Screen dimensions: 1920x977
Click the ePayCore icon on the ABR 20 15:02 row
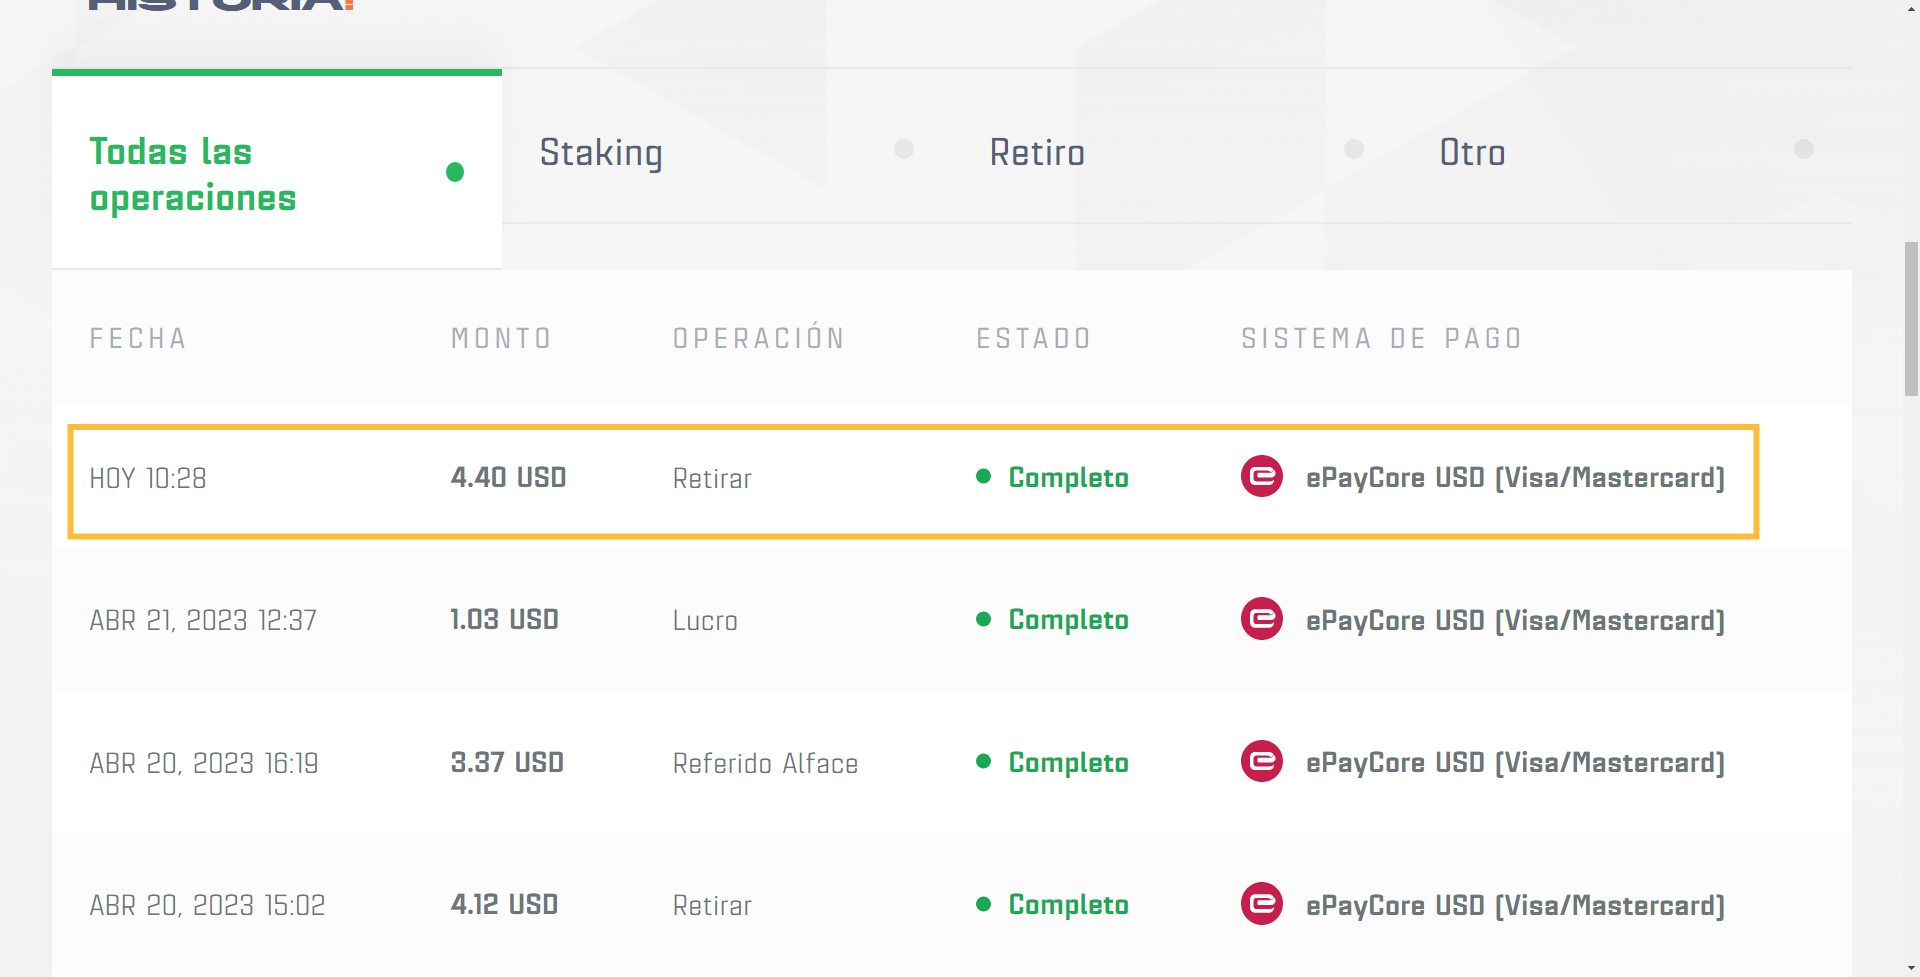point(1262,904)
